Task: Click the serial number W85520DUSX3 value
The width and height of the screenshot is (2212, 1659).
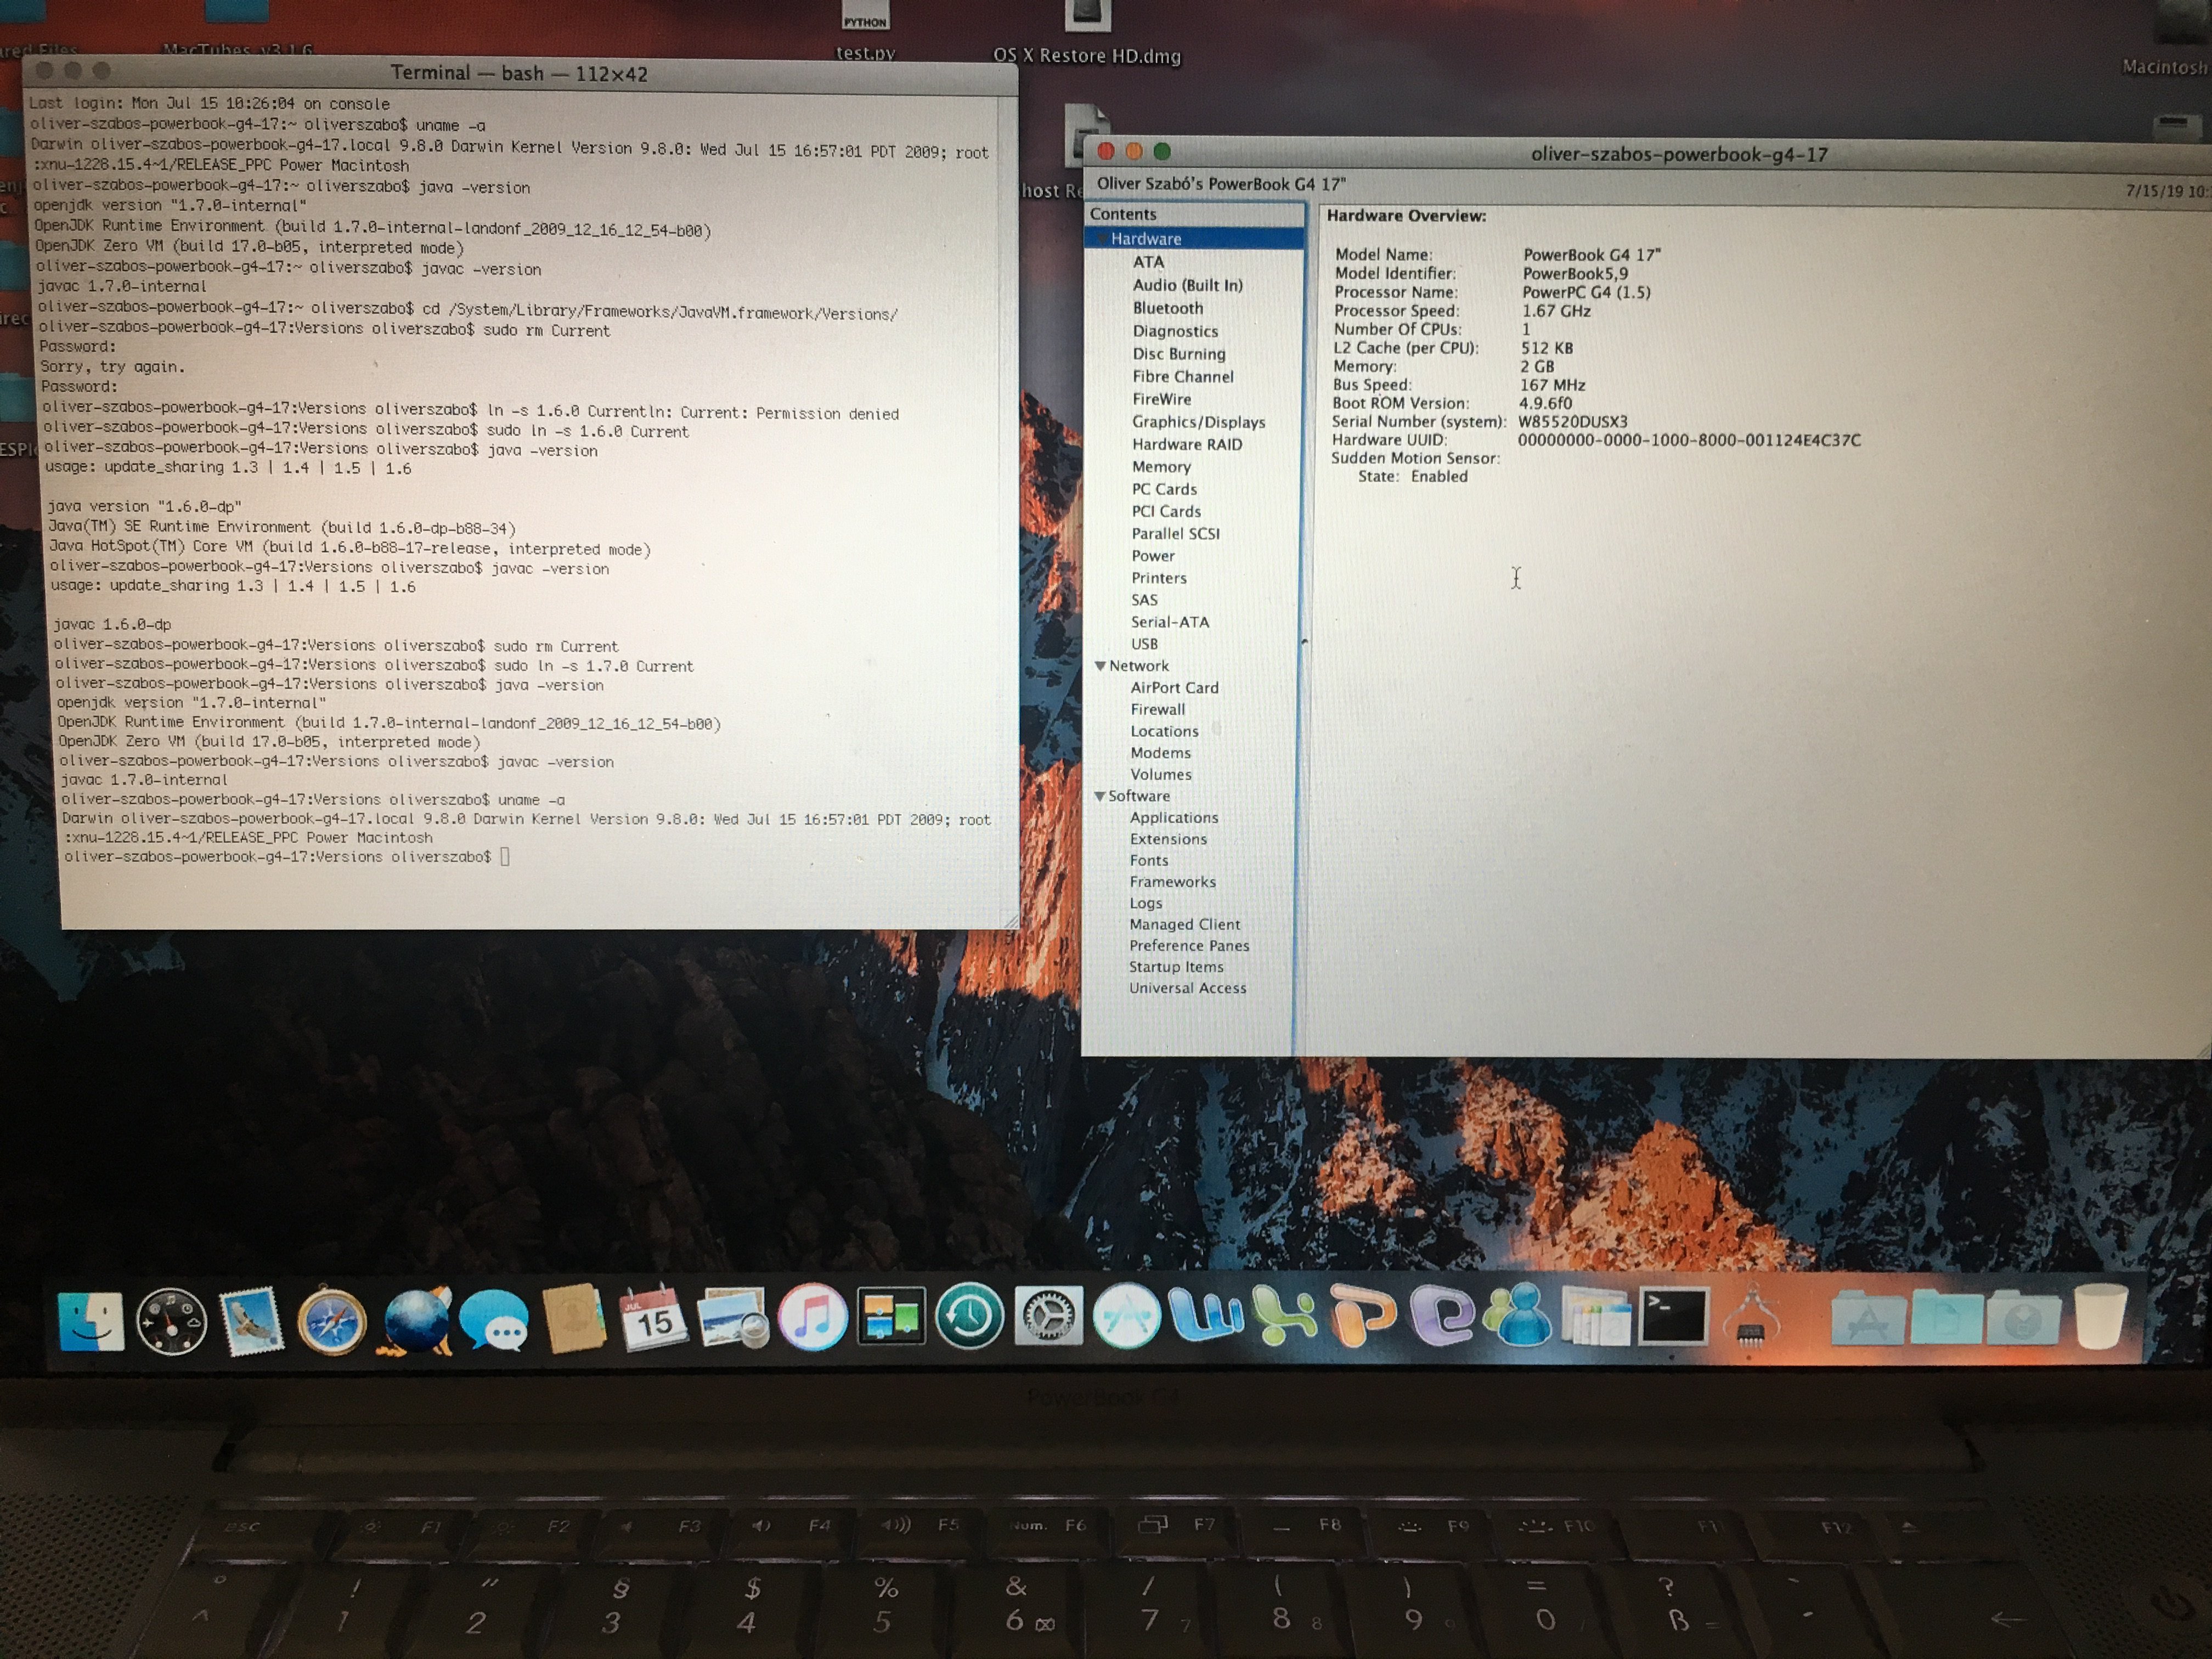Action: click(1573, 422)
